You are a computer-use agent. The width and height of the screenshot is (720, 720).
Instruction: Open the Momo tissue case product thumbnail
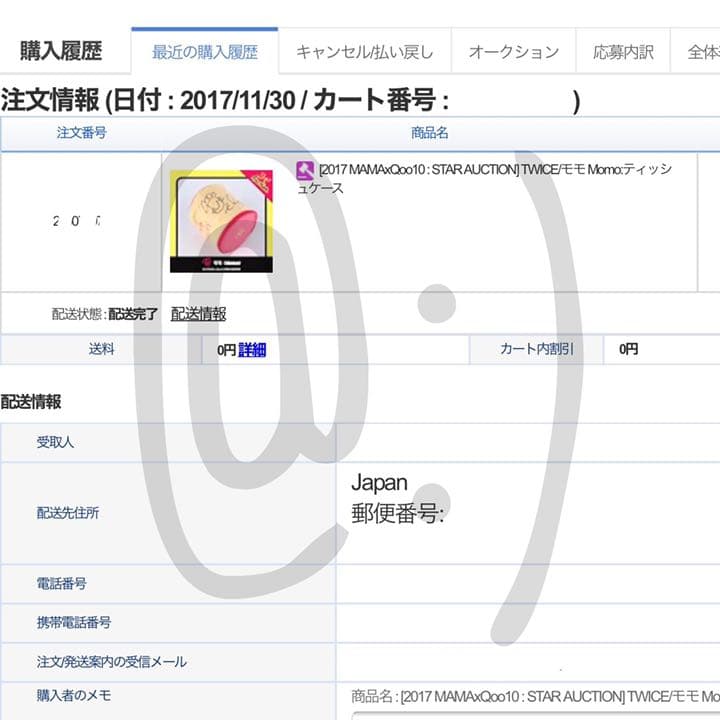coord(221,221)
